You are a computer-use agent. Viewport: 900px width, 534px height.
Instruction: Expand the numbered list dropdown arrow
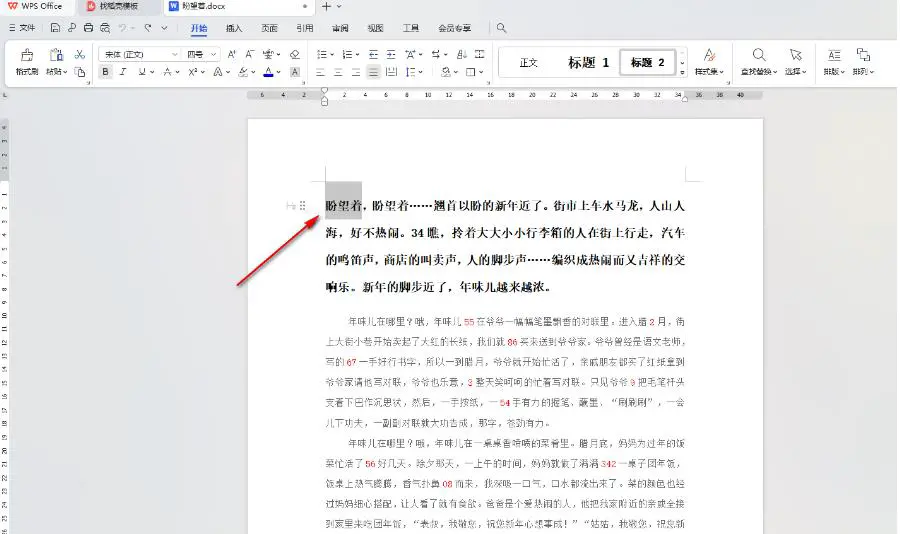357,55
